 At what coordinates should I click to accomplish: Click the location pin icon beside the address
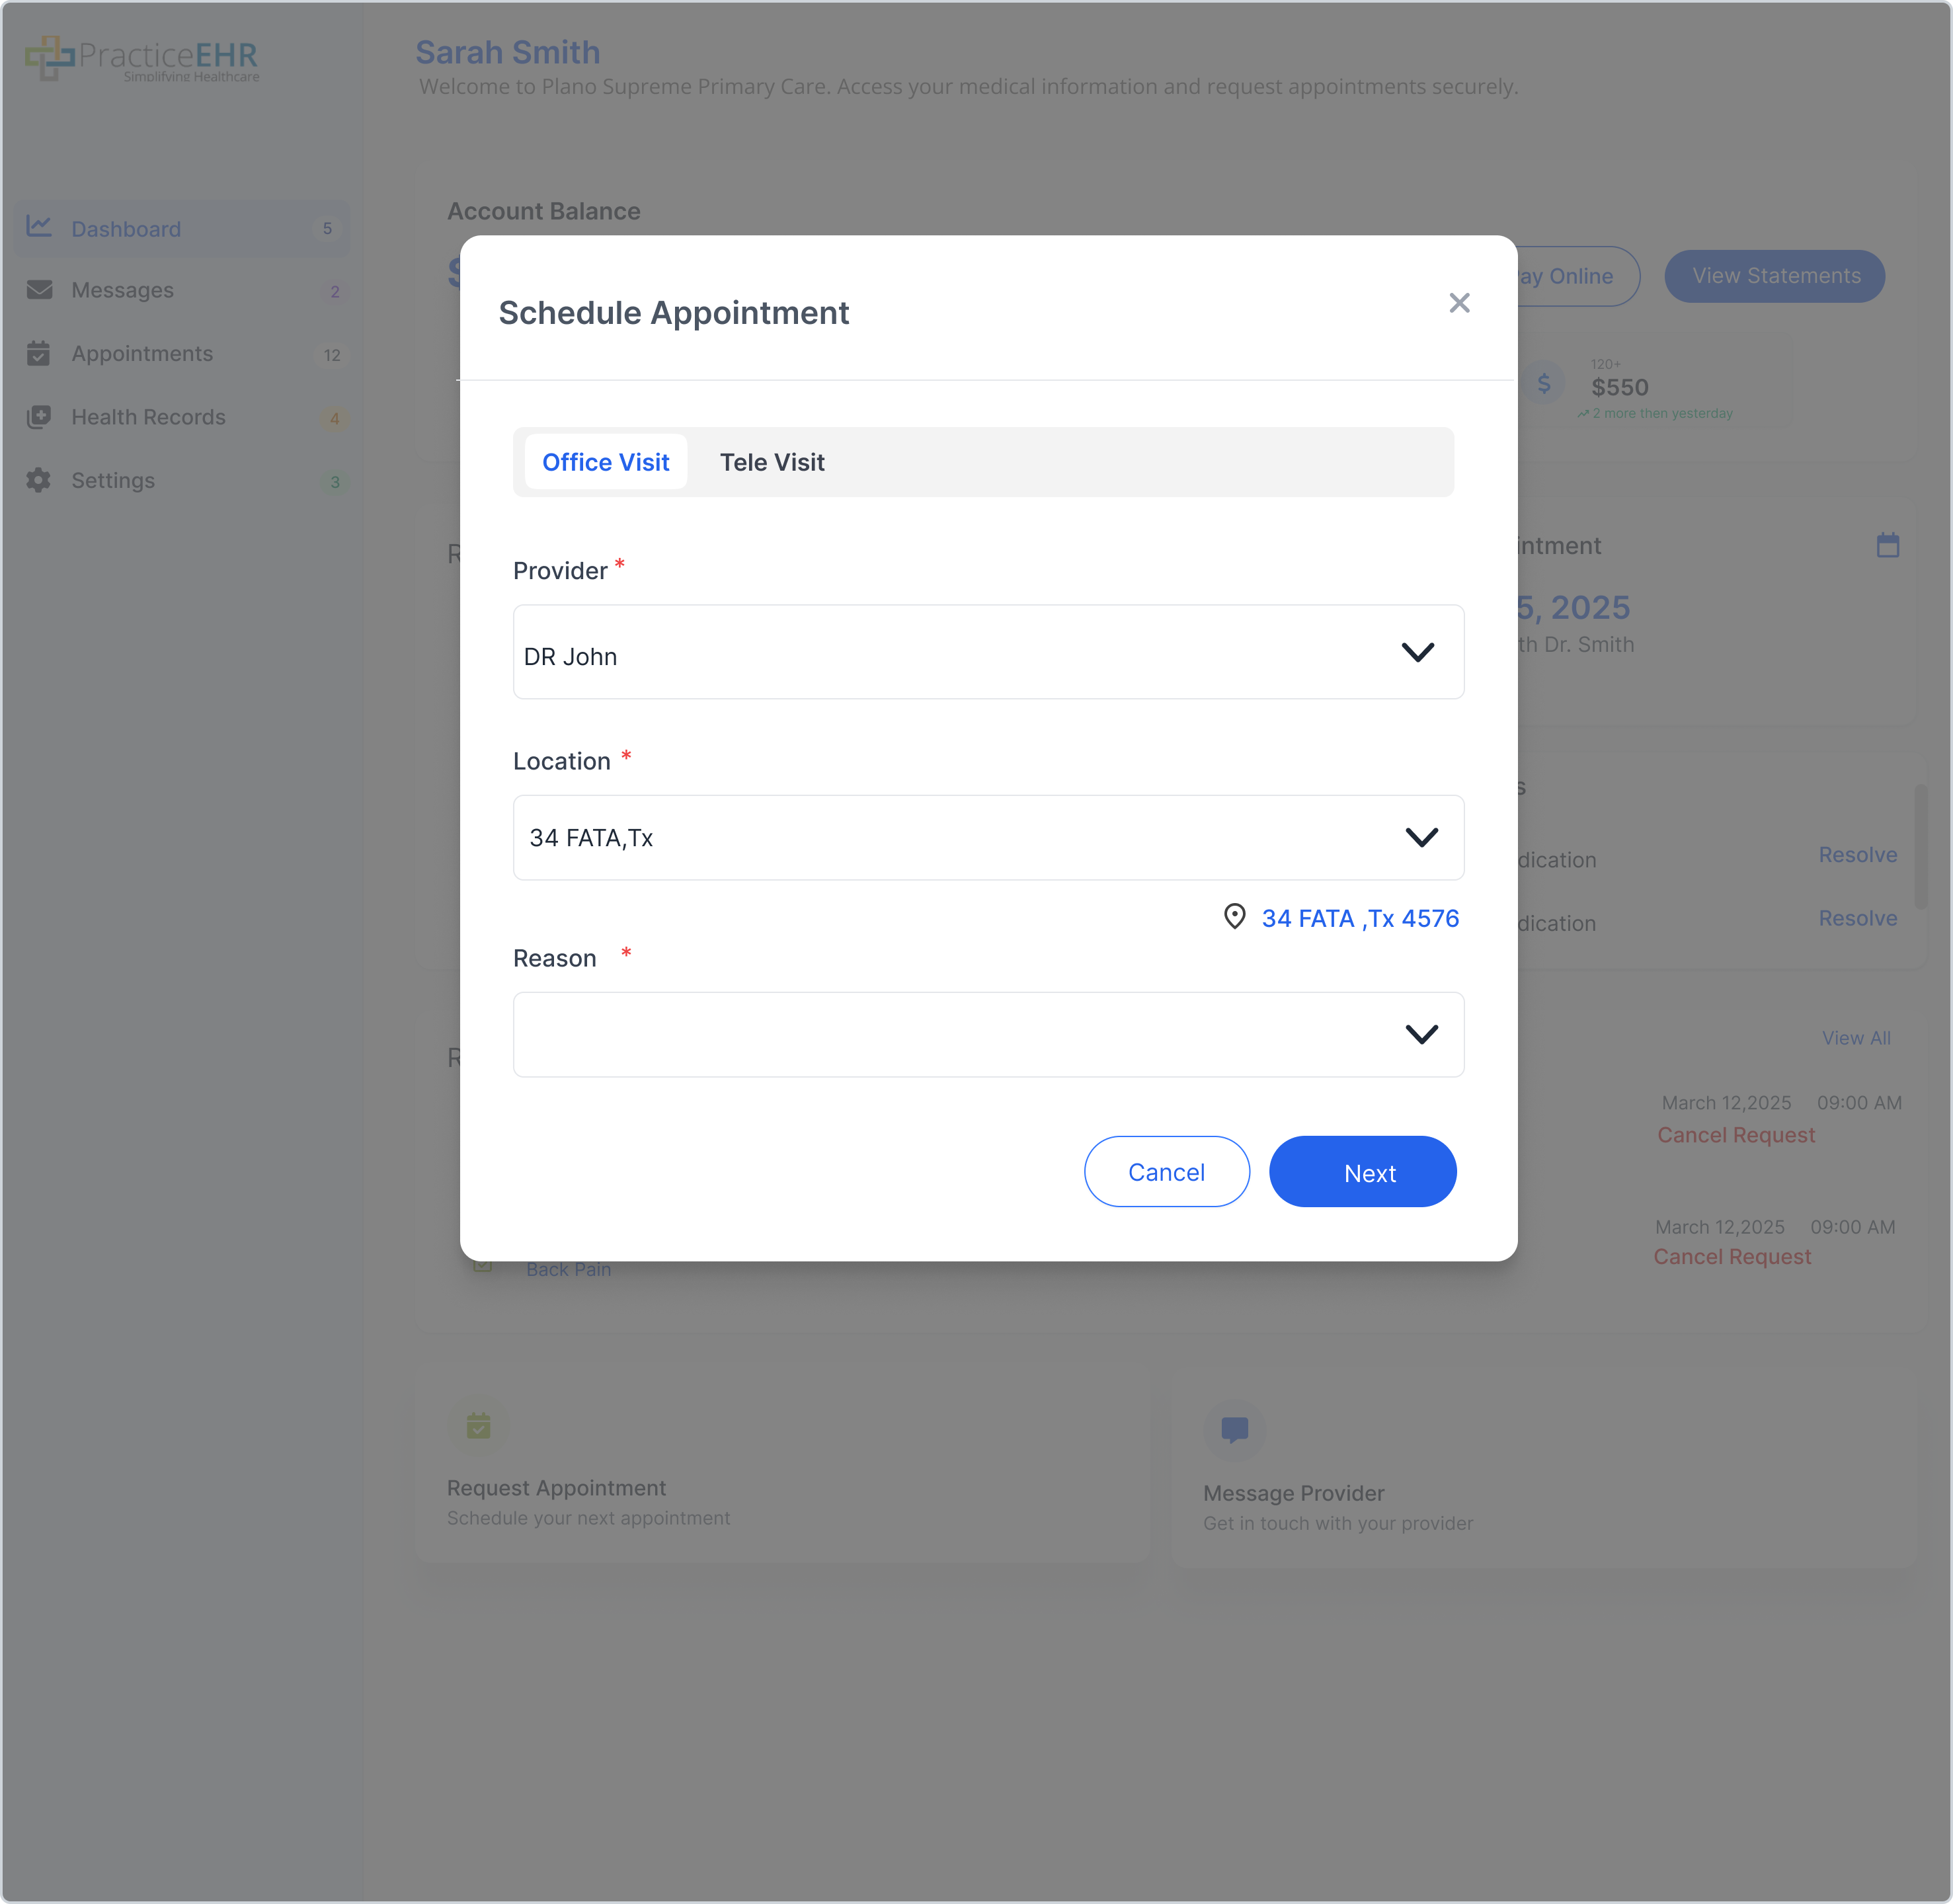click(x=1235, y=917)
